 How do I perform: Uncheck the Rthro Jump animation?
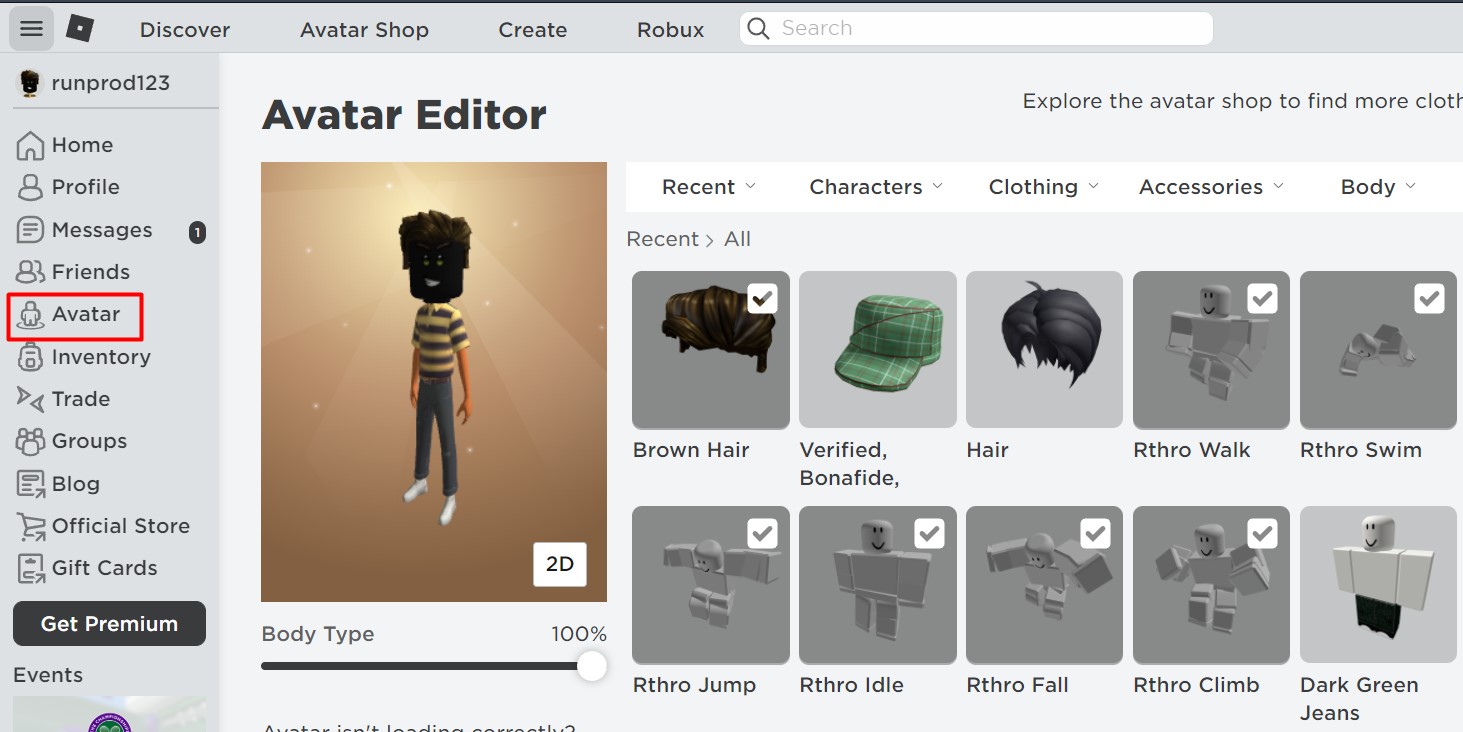pos(762,533)
